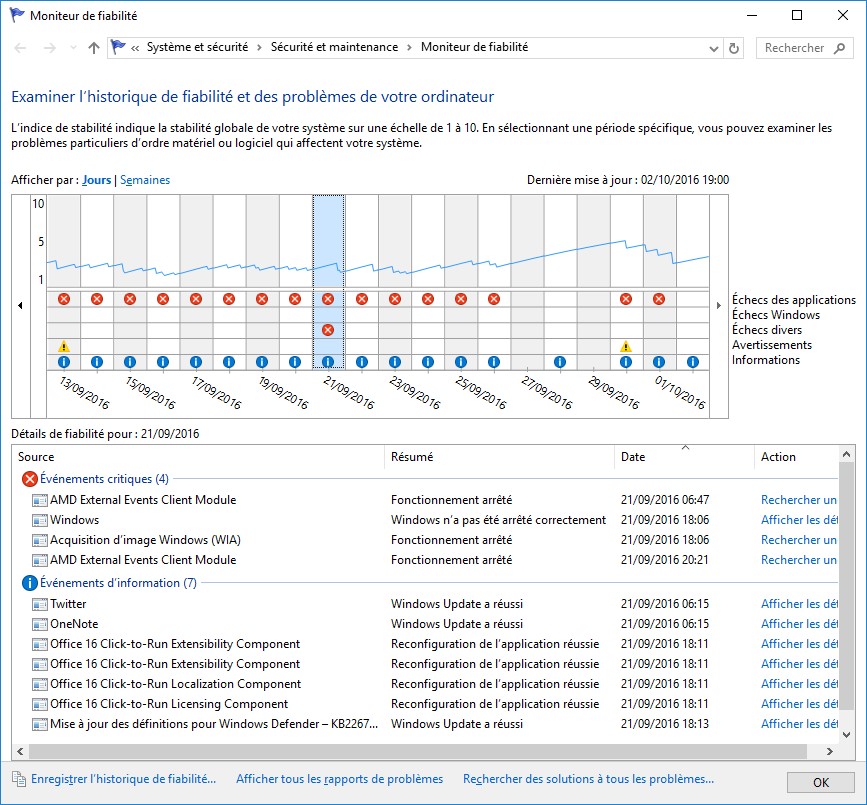Screen dimensions: 867x805
Task: Click the OK button
Action: (820, 781)
